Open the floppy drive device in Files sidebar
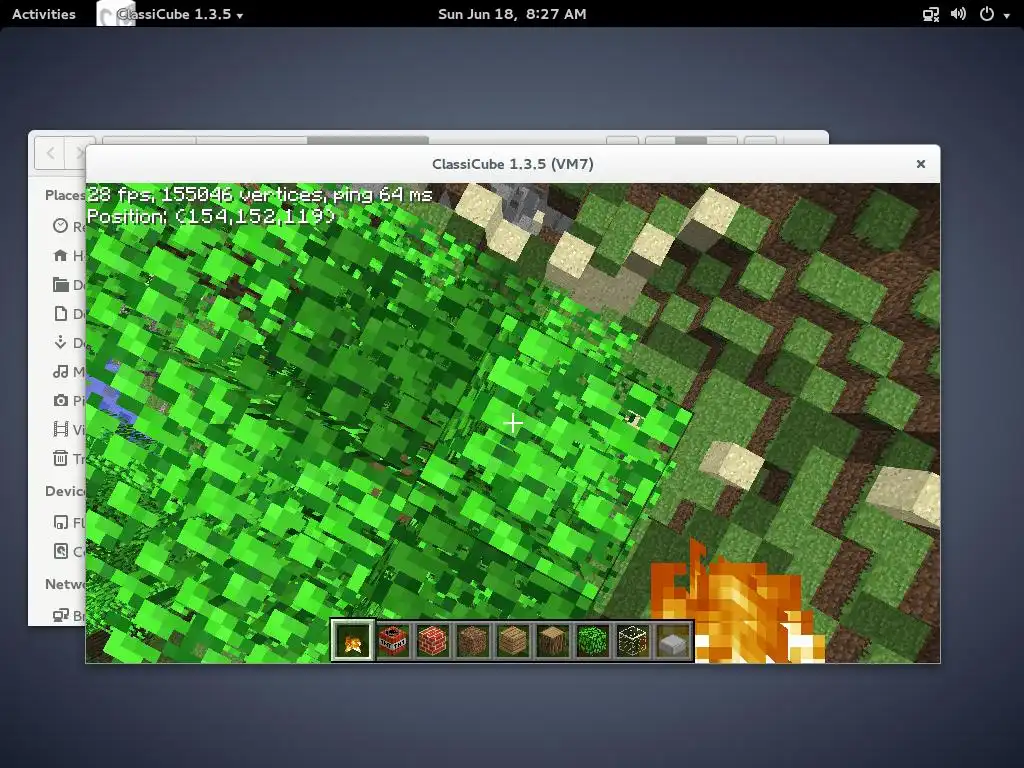Screen dimensions: 1024x768 pos(68,522)
